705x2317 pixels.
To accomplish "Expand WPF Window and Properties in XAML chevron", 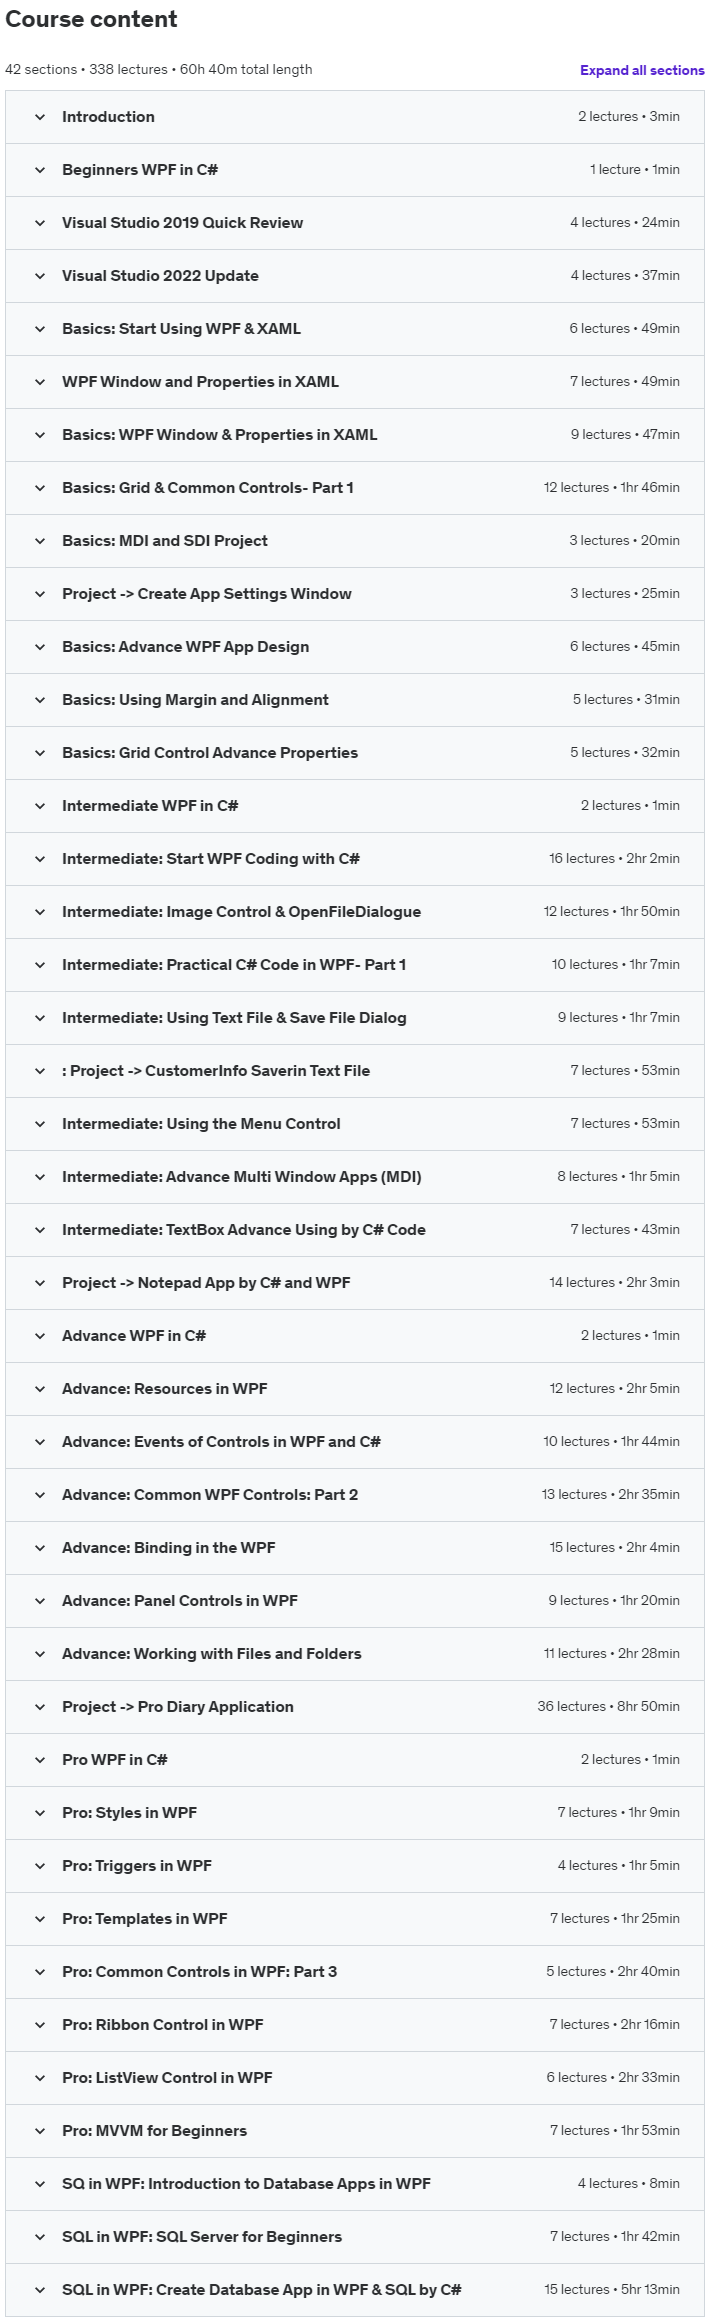I will coord(40,382).
